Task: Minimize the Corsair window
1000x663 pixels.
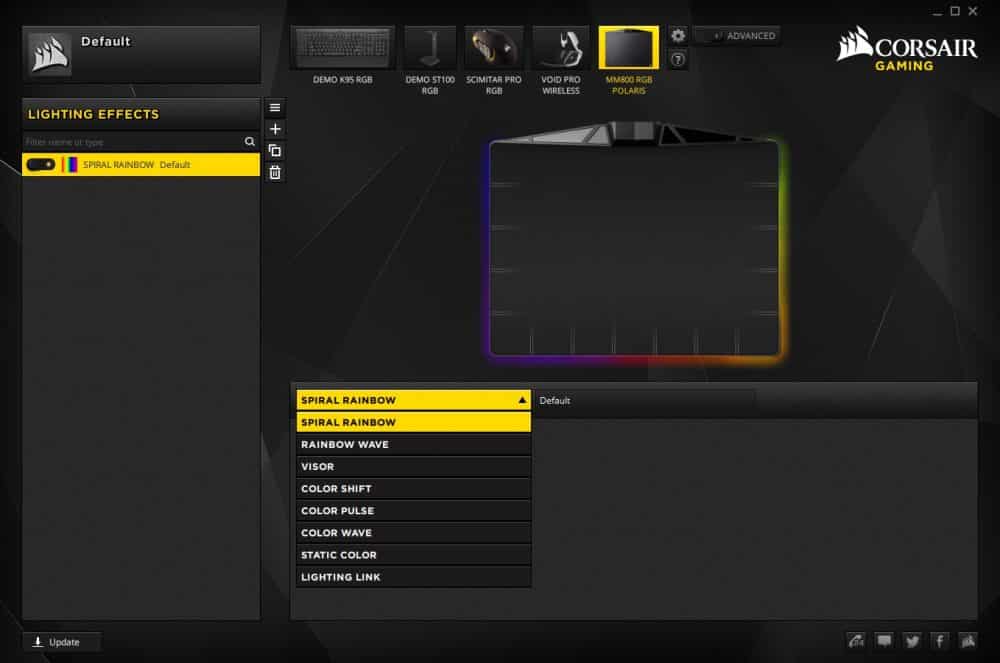Action: pos(937,11)
